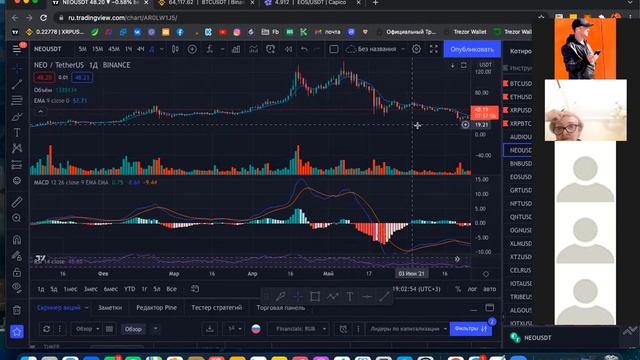640x360 pixels.
Task: Toggle the авто auto scale
Action: click(489, 289)
